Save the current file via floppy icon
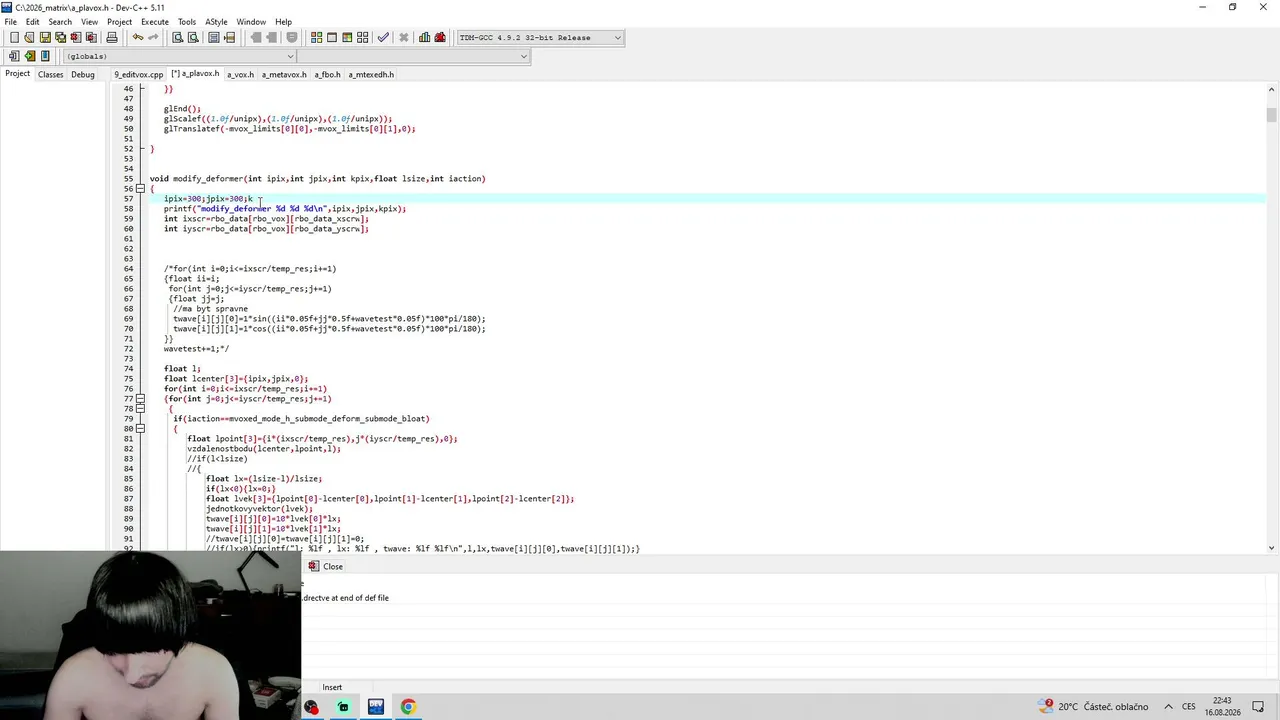This screenshot has height=720, width=1280. (x=45, y=38)
